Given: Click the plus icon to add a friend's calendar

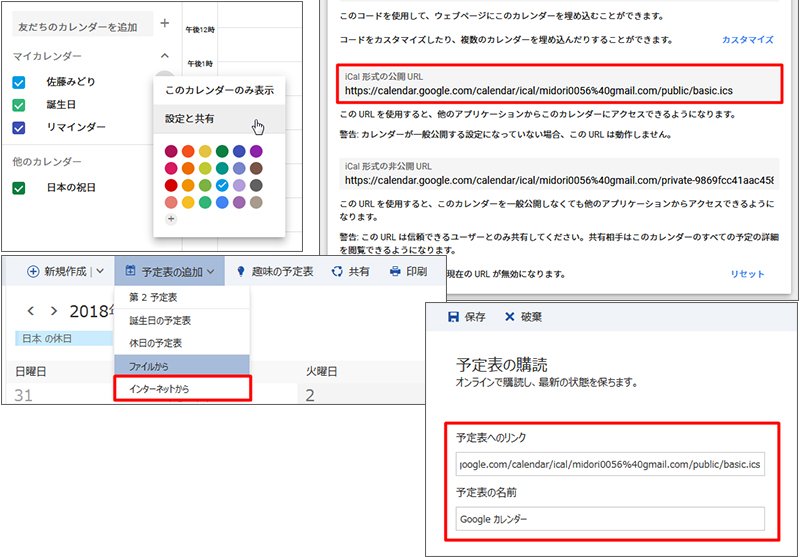Looking at the screenshot, I should click(x=164, y=23).
